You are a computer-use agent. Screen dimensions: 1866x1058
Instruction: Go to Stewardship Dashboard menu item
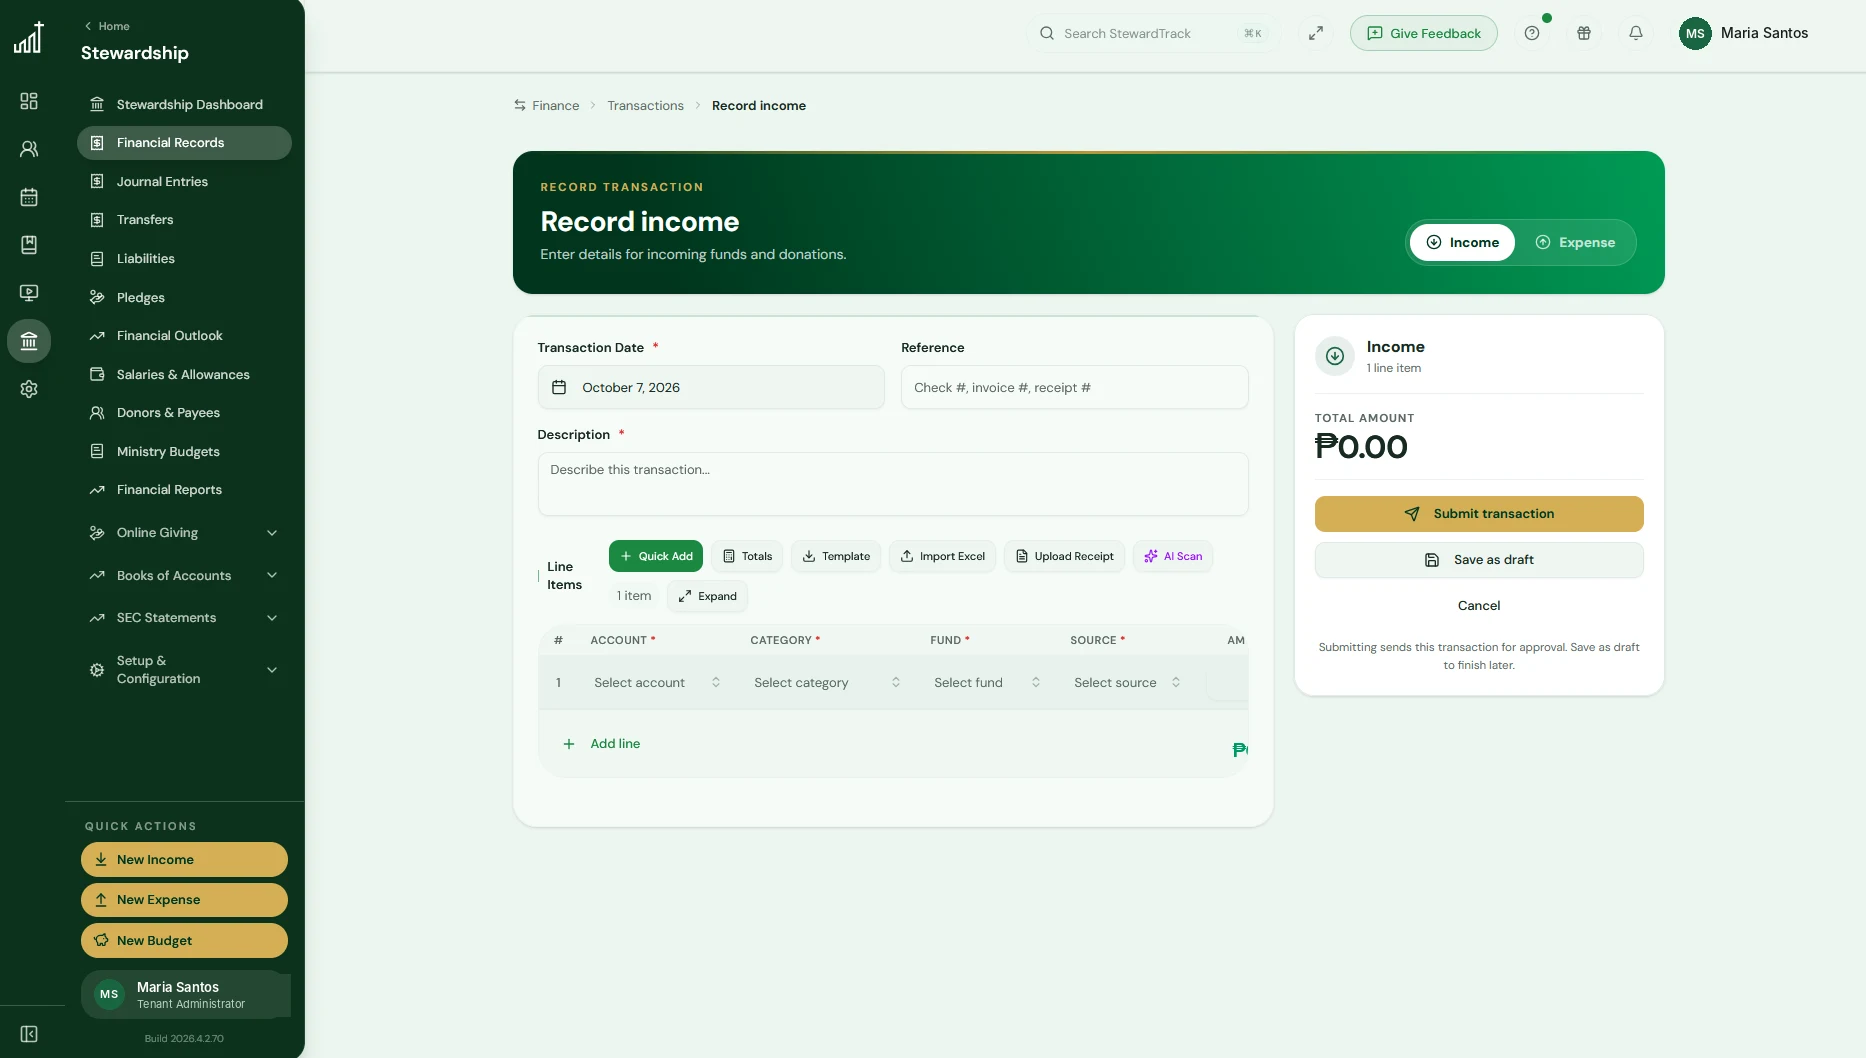click(184, 104)
